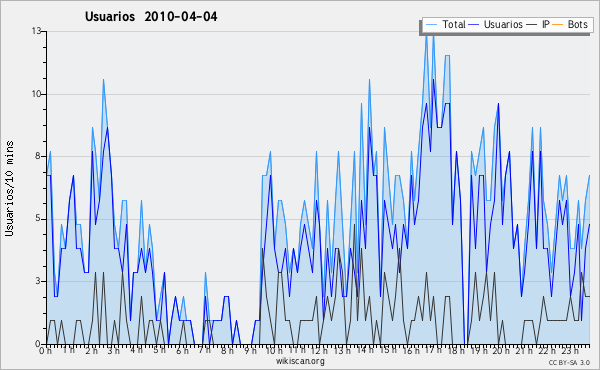Click the x-axis label '16 h'

click(410, 350)
